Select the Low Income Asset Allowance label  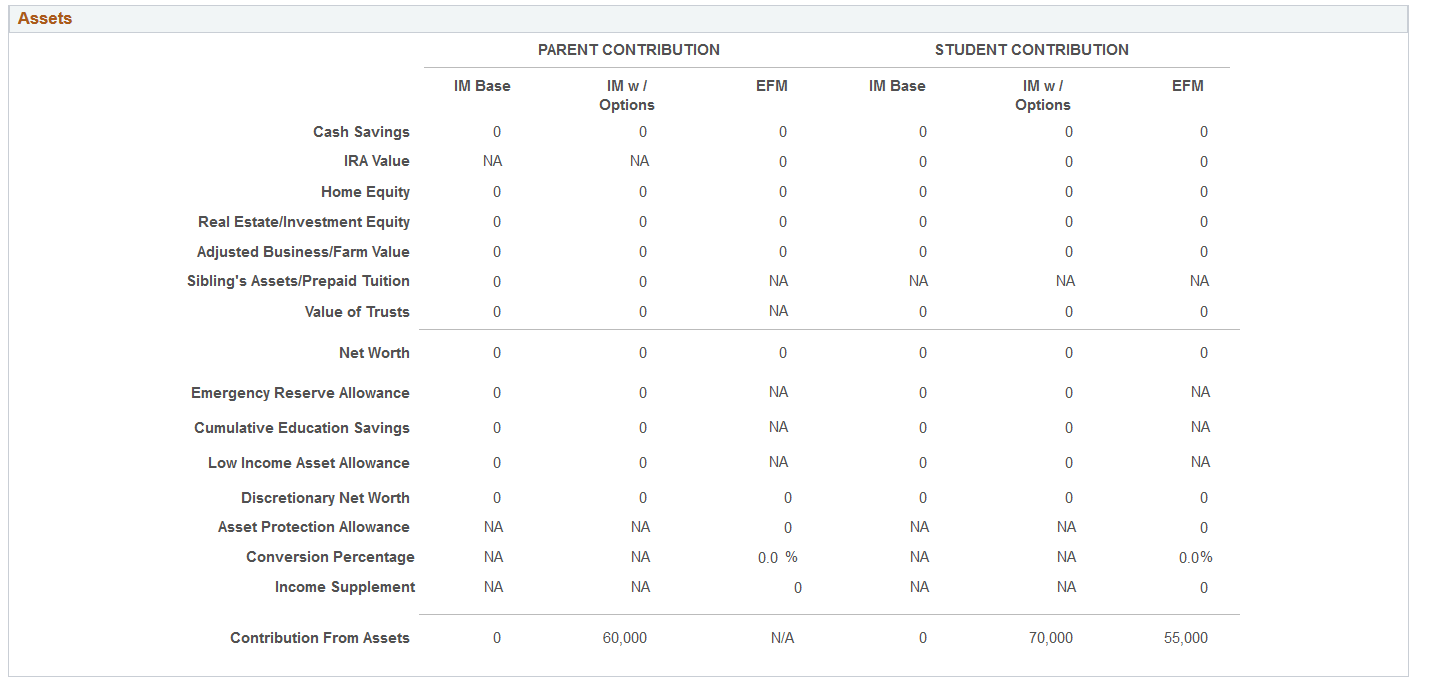coord(307,462)
